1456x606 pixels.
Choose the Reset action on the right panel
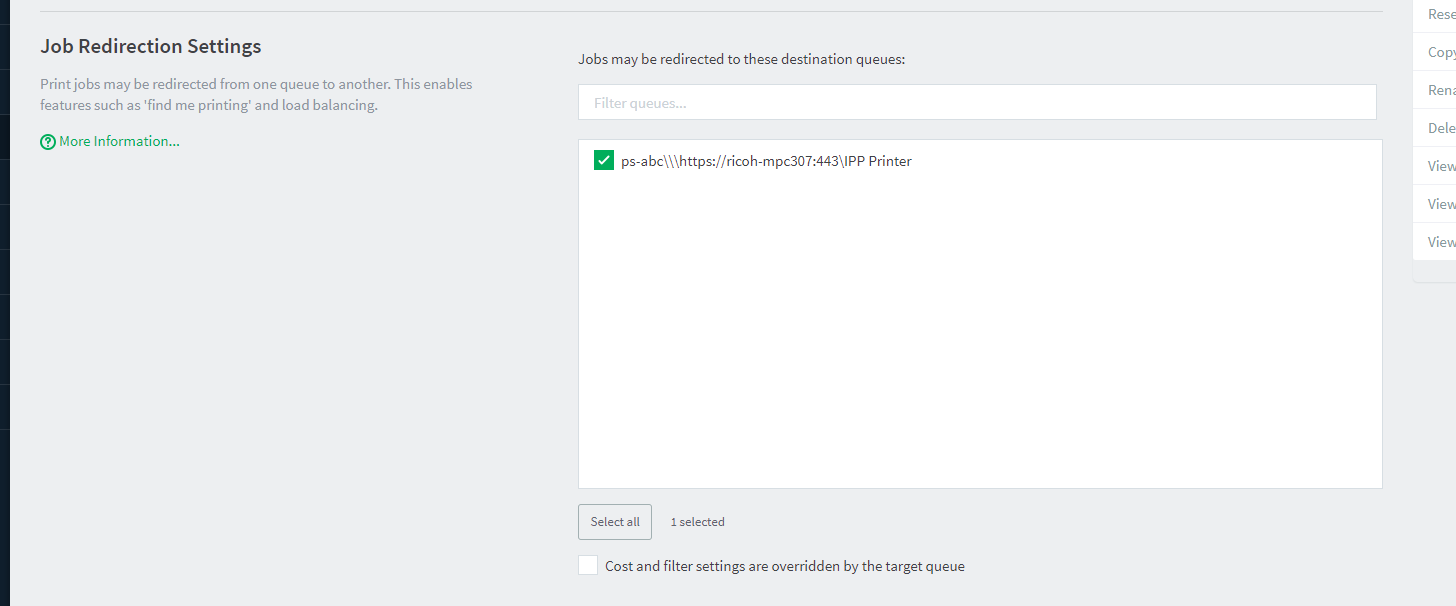tap(1440, 14)
